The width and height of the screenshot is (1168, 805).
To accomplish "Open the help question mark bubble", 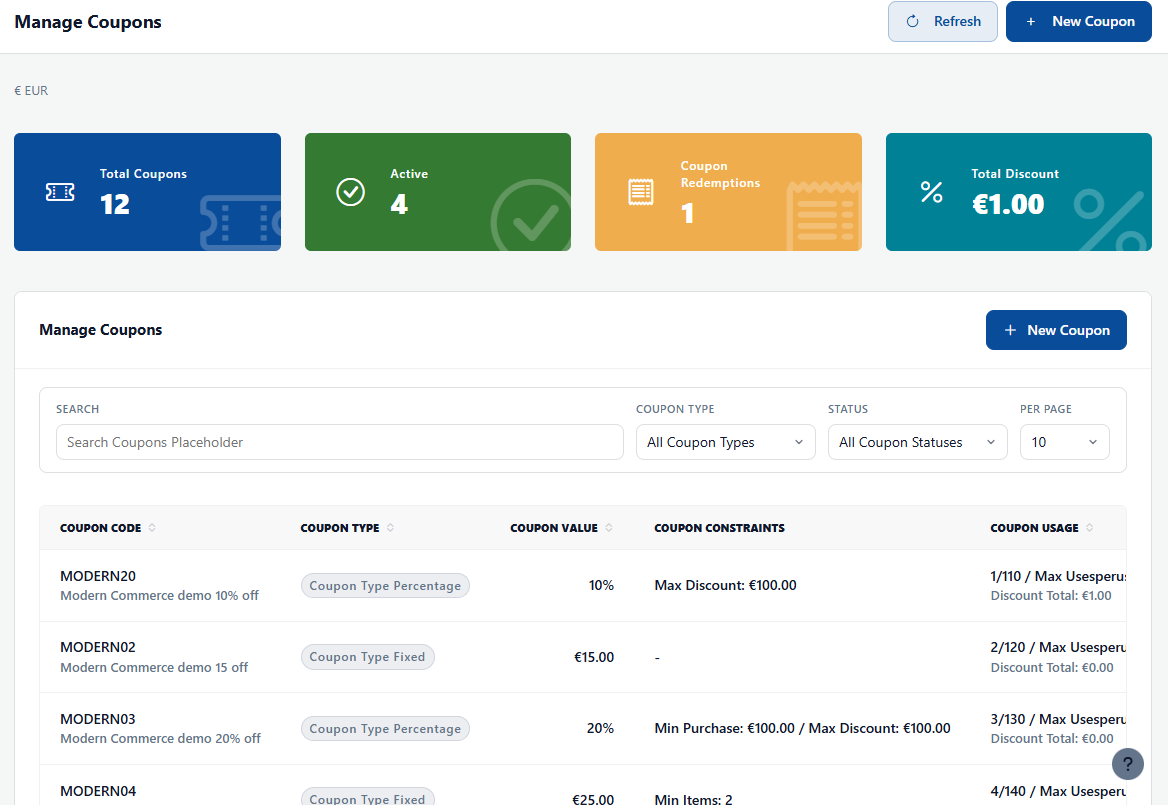I will pos(1128,764).
